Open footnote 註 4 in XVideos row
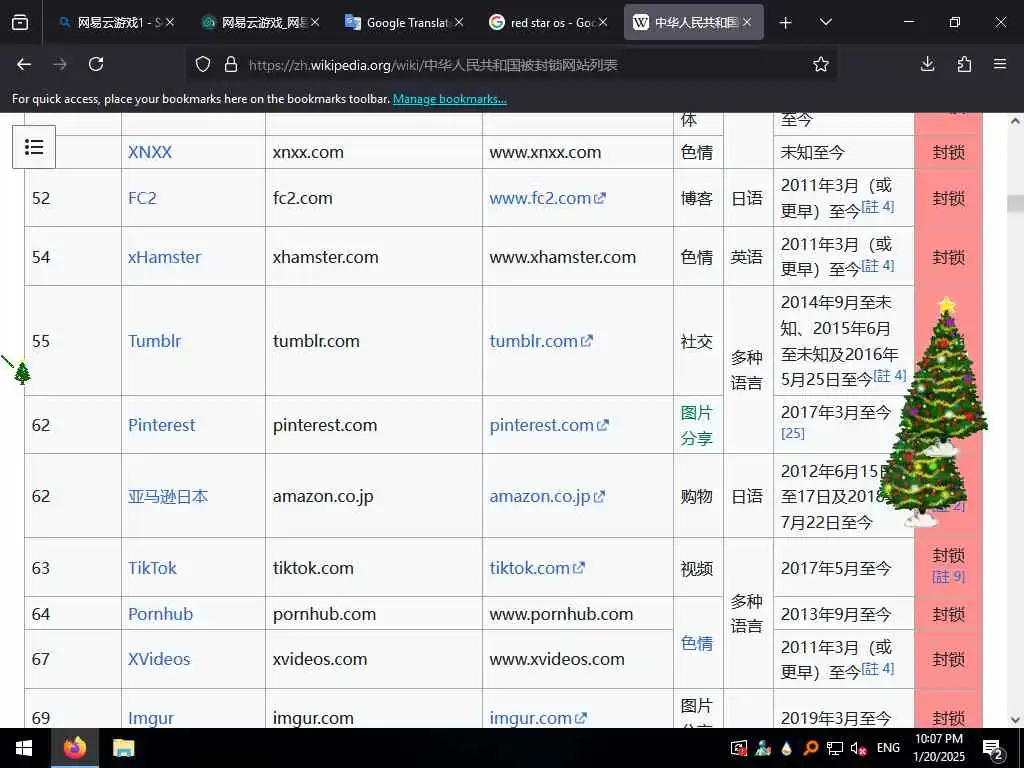This screenshot has height=768, width=1024. tap(878, 668)
